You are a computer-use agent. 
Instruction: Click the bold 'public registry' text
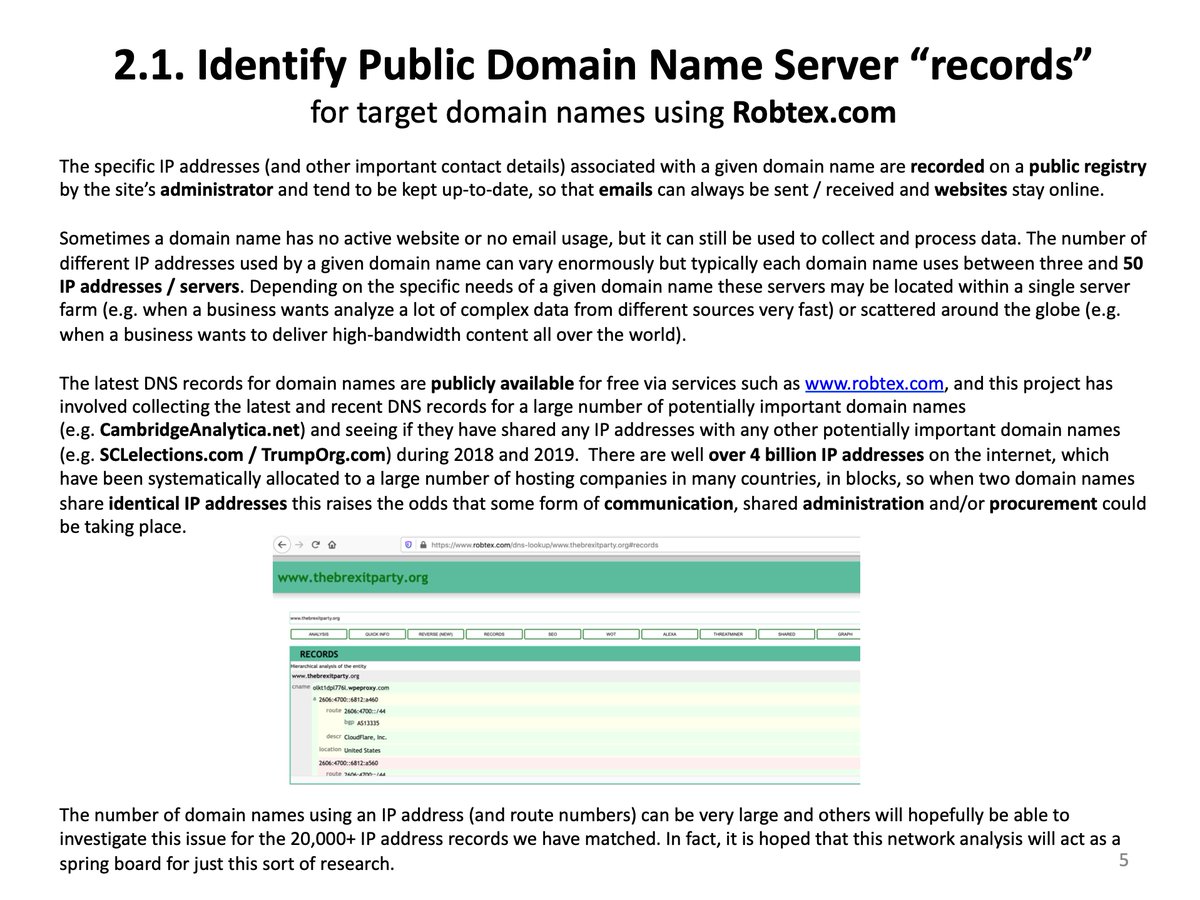[x=1088, y=167]
